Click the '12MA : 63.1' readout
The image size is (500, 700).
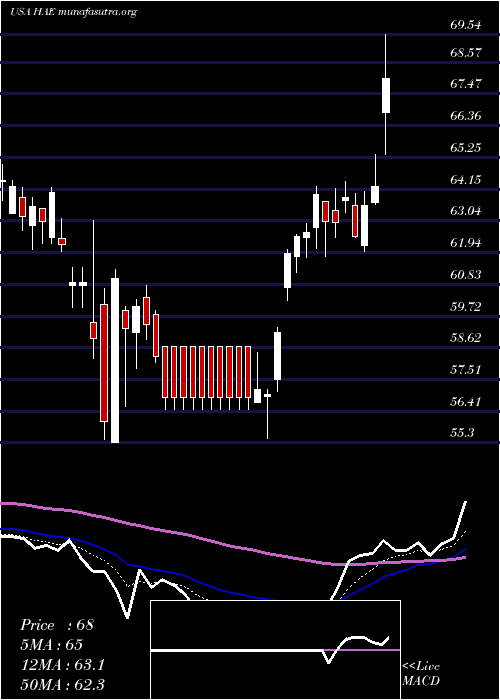point(62,665)
